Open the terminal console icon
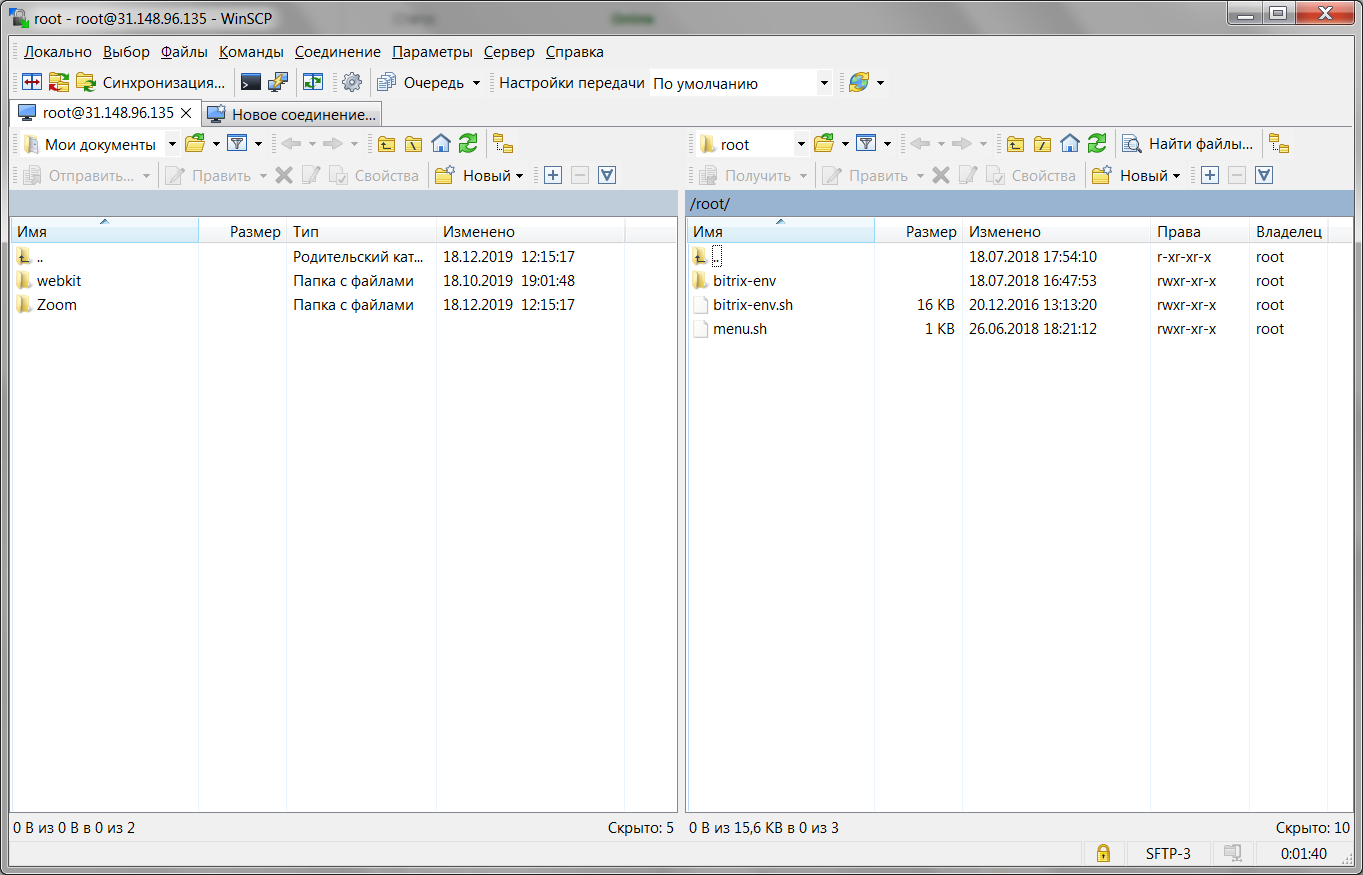The height and width of the screenshot is (875, 1363). tap(251, 83)
